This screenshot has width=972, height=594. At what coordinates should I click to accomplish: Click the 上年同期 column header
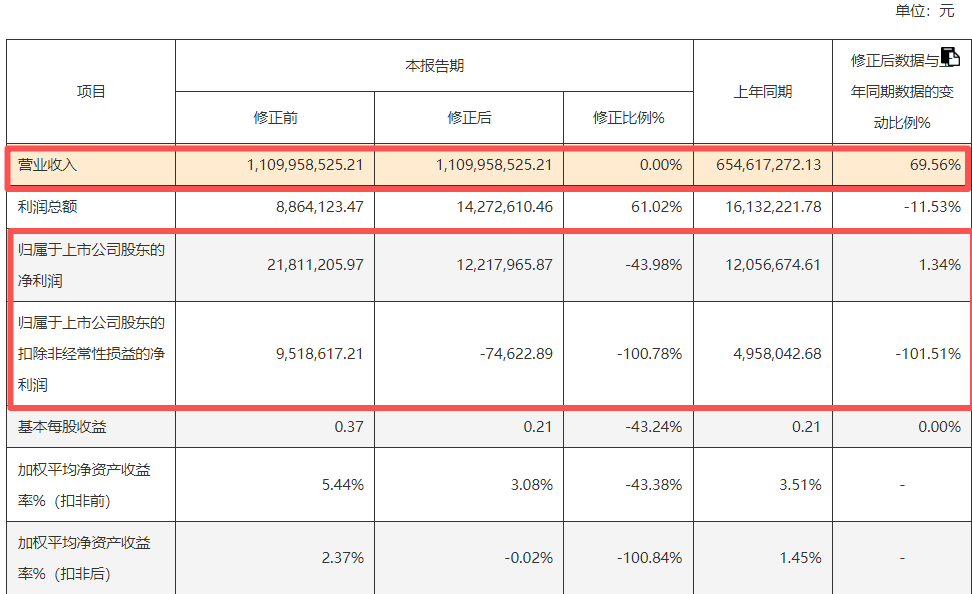point(762,92)
